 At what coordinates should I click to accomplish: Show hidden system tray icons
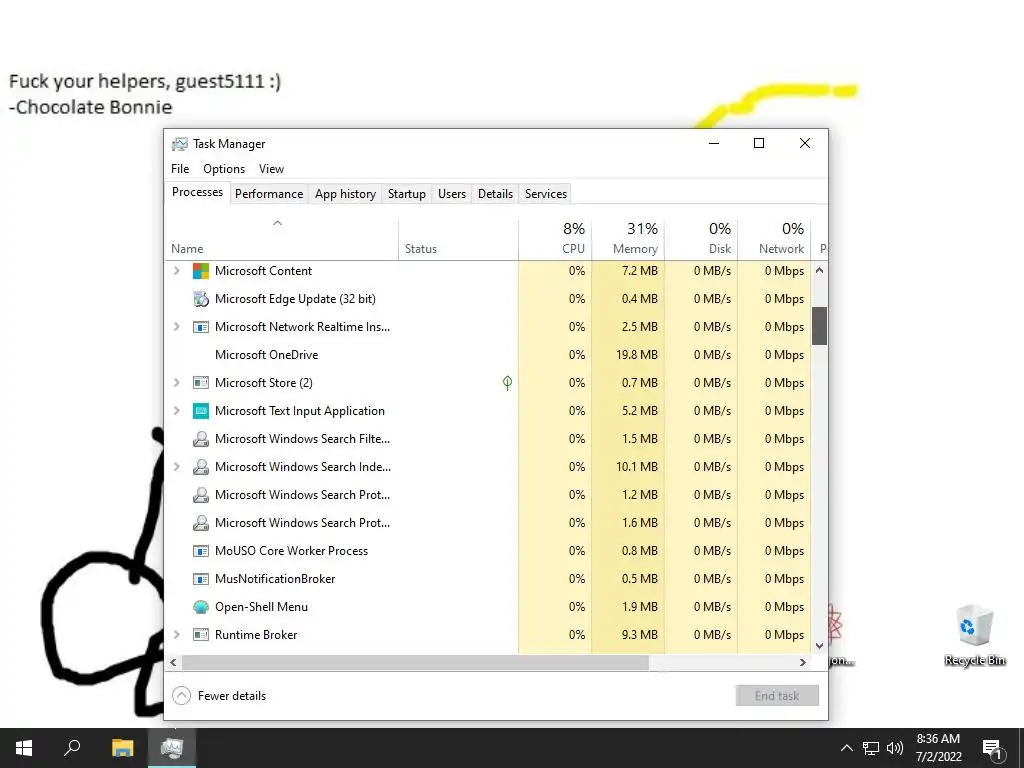pyautogui.click(x=846, y=748)
